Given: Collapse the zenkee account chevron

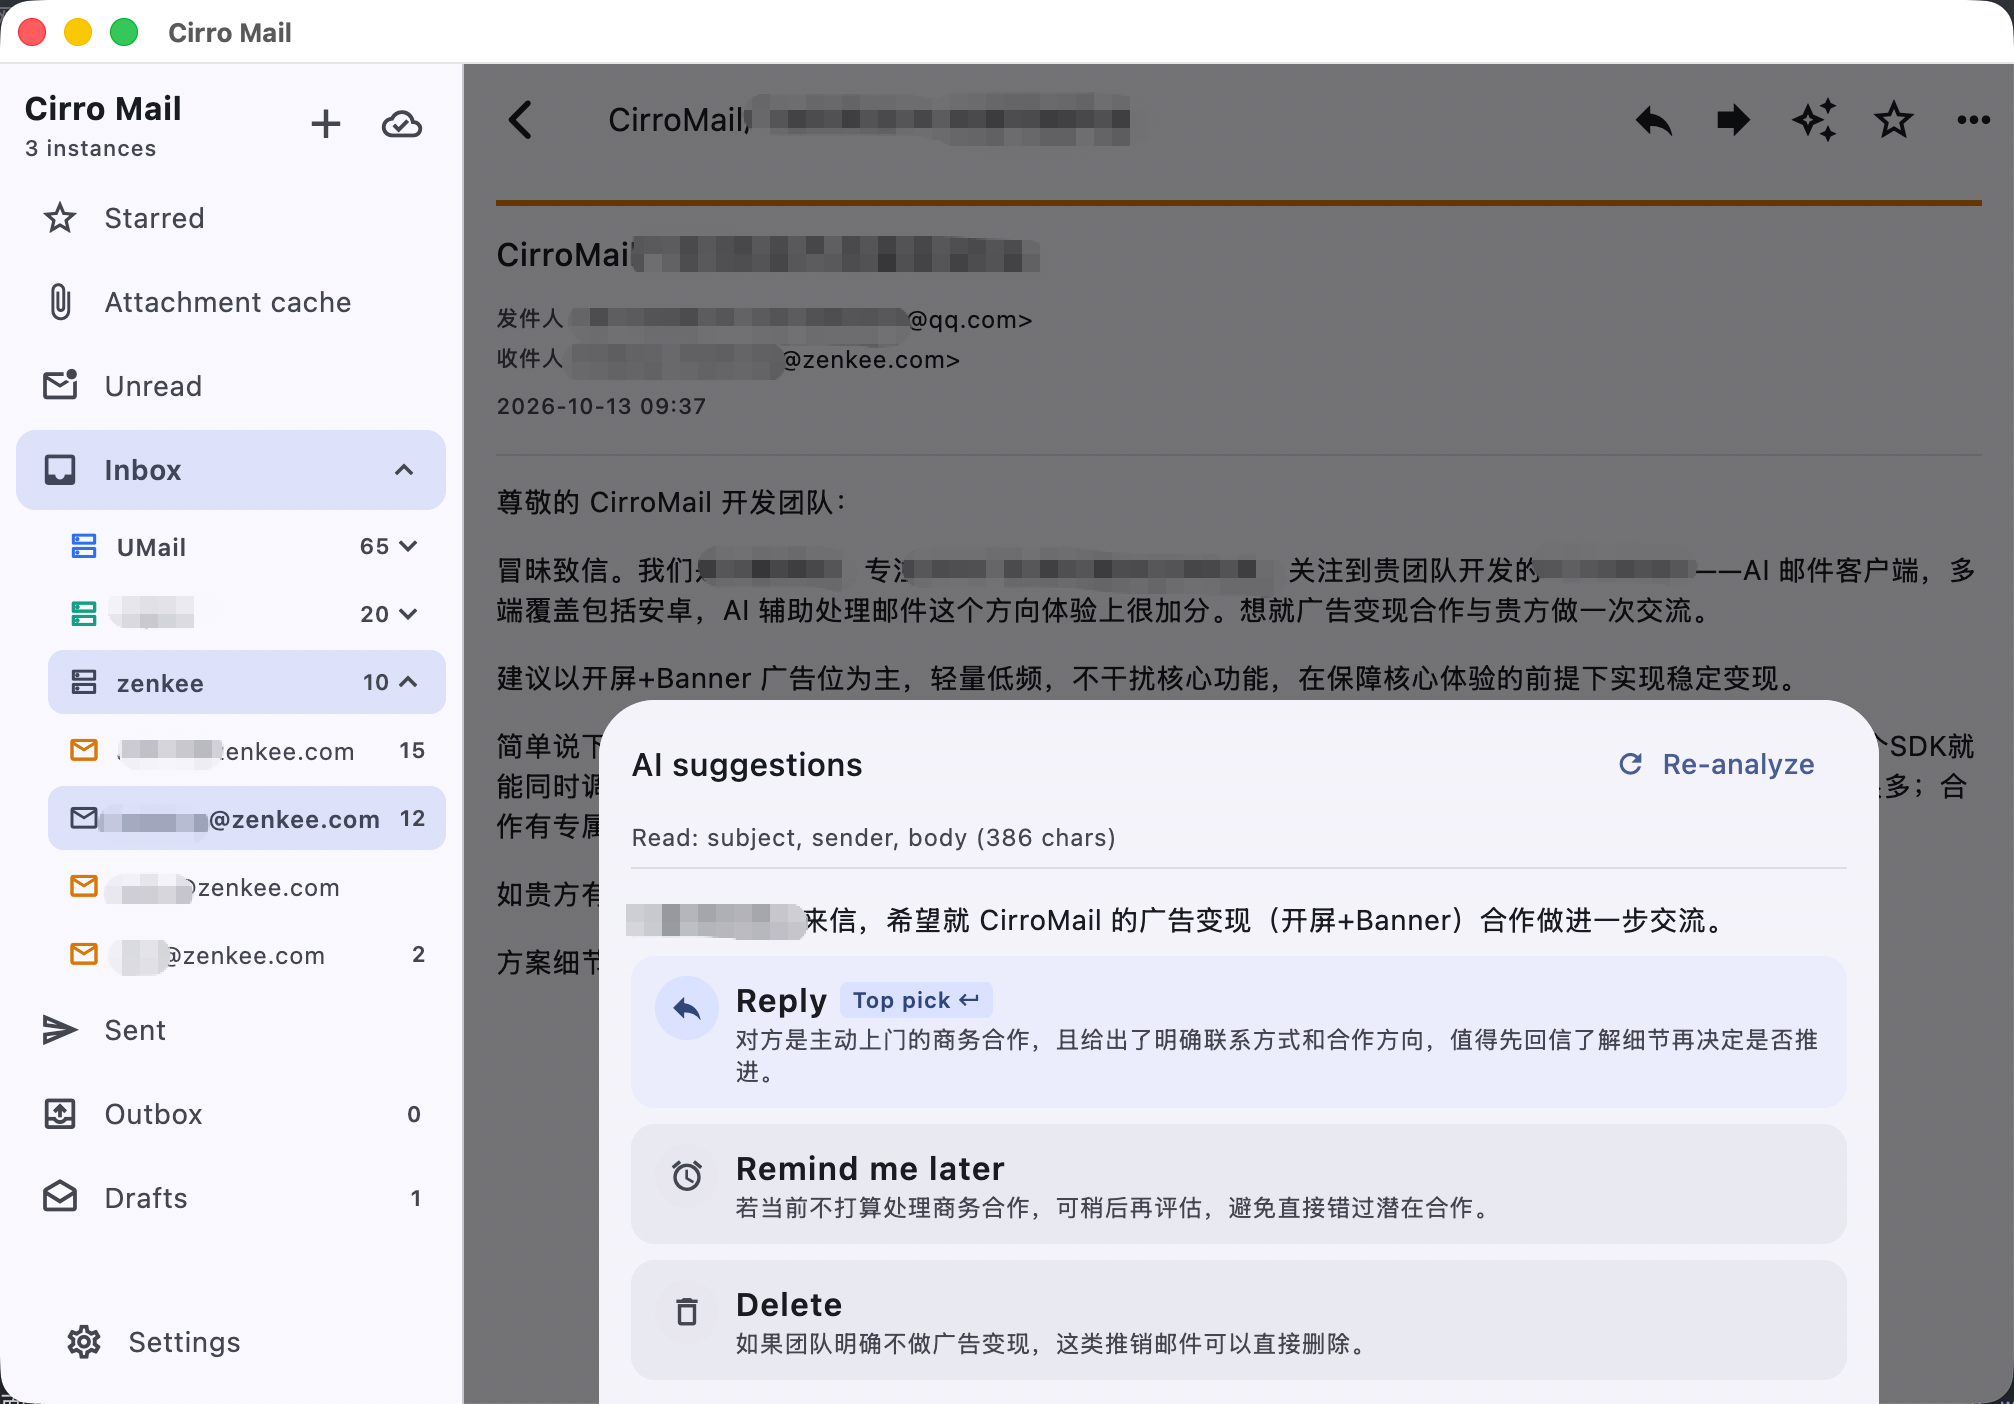Looking at the screenshot, I should point(408,682).
